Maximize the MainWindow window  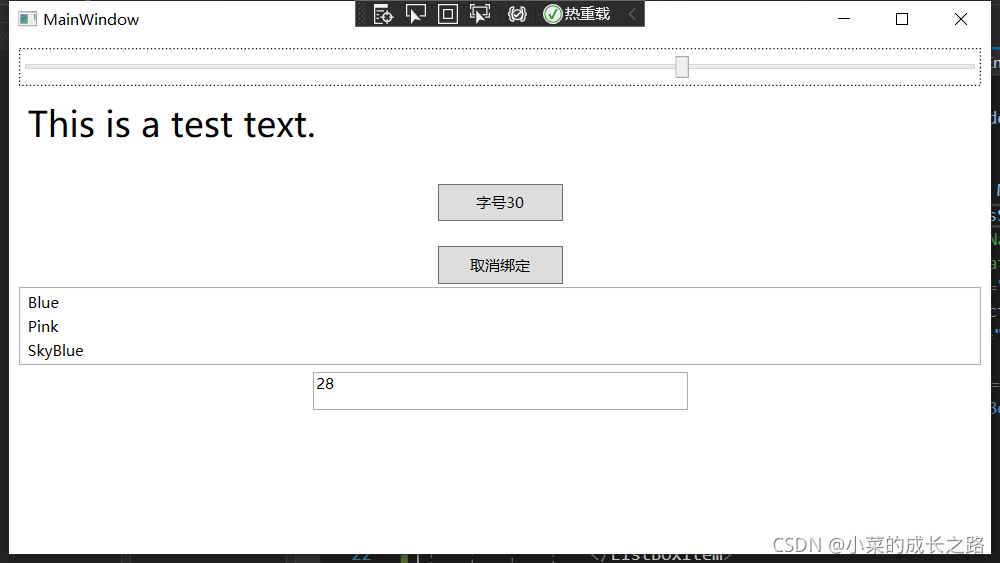click(x=902, y=19)
